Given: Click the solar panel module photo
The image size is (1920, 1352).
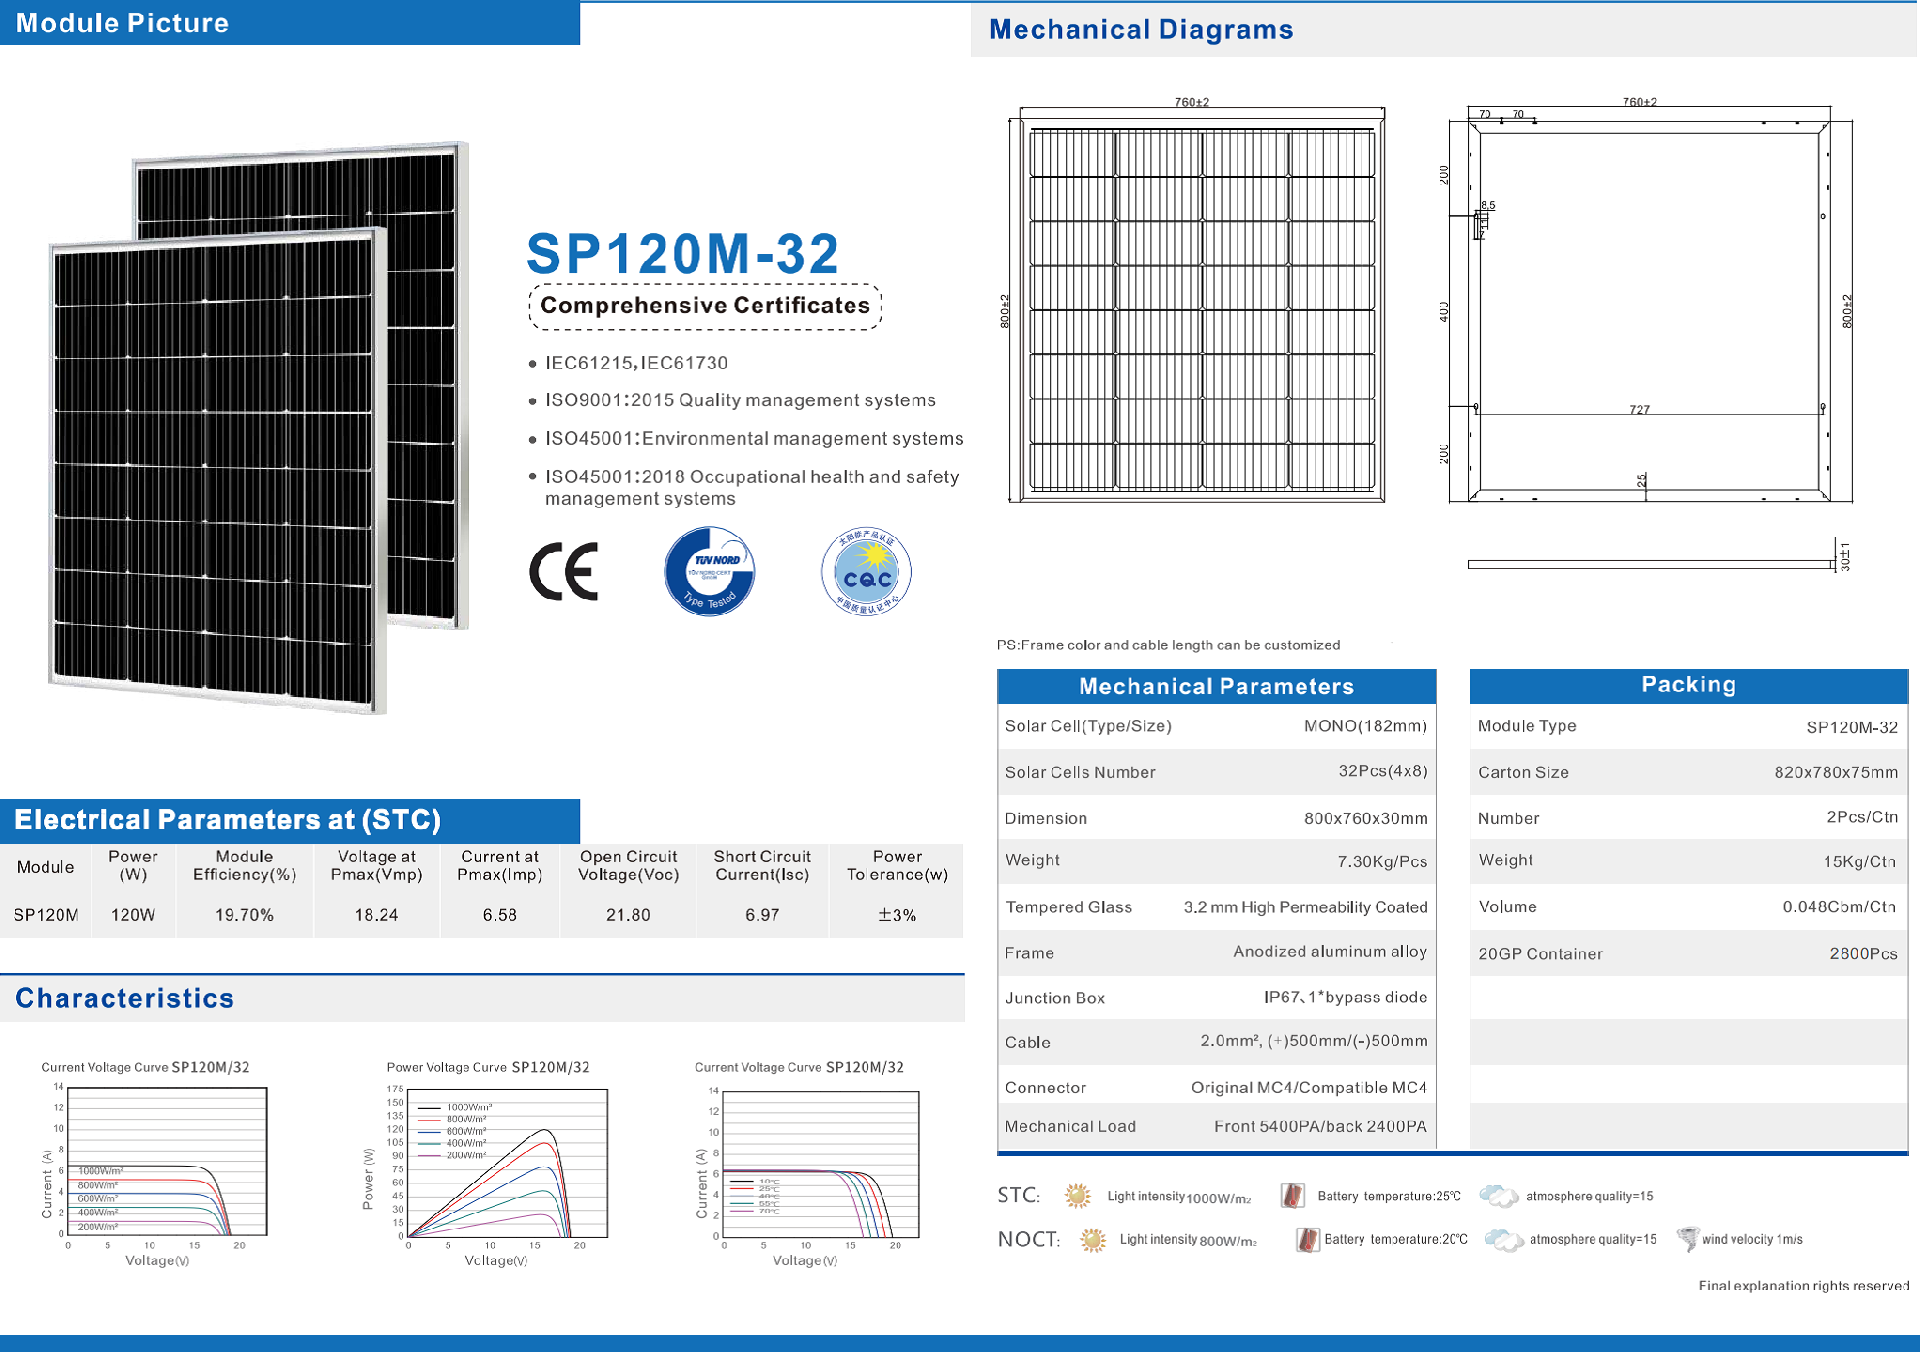Looking at the screenshot, I should 259,428.
